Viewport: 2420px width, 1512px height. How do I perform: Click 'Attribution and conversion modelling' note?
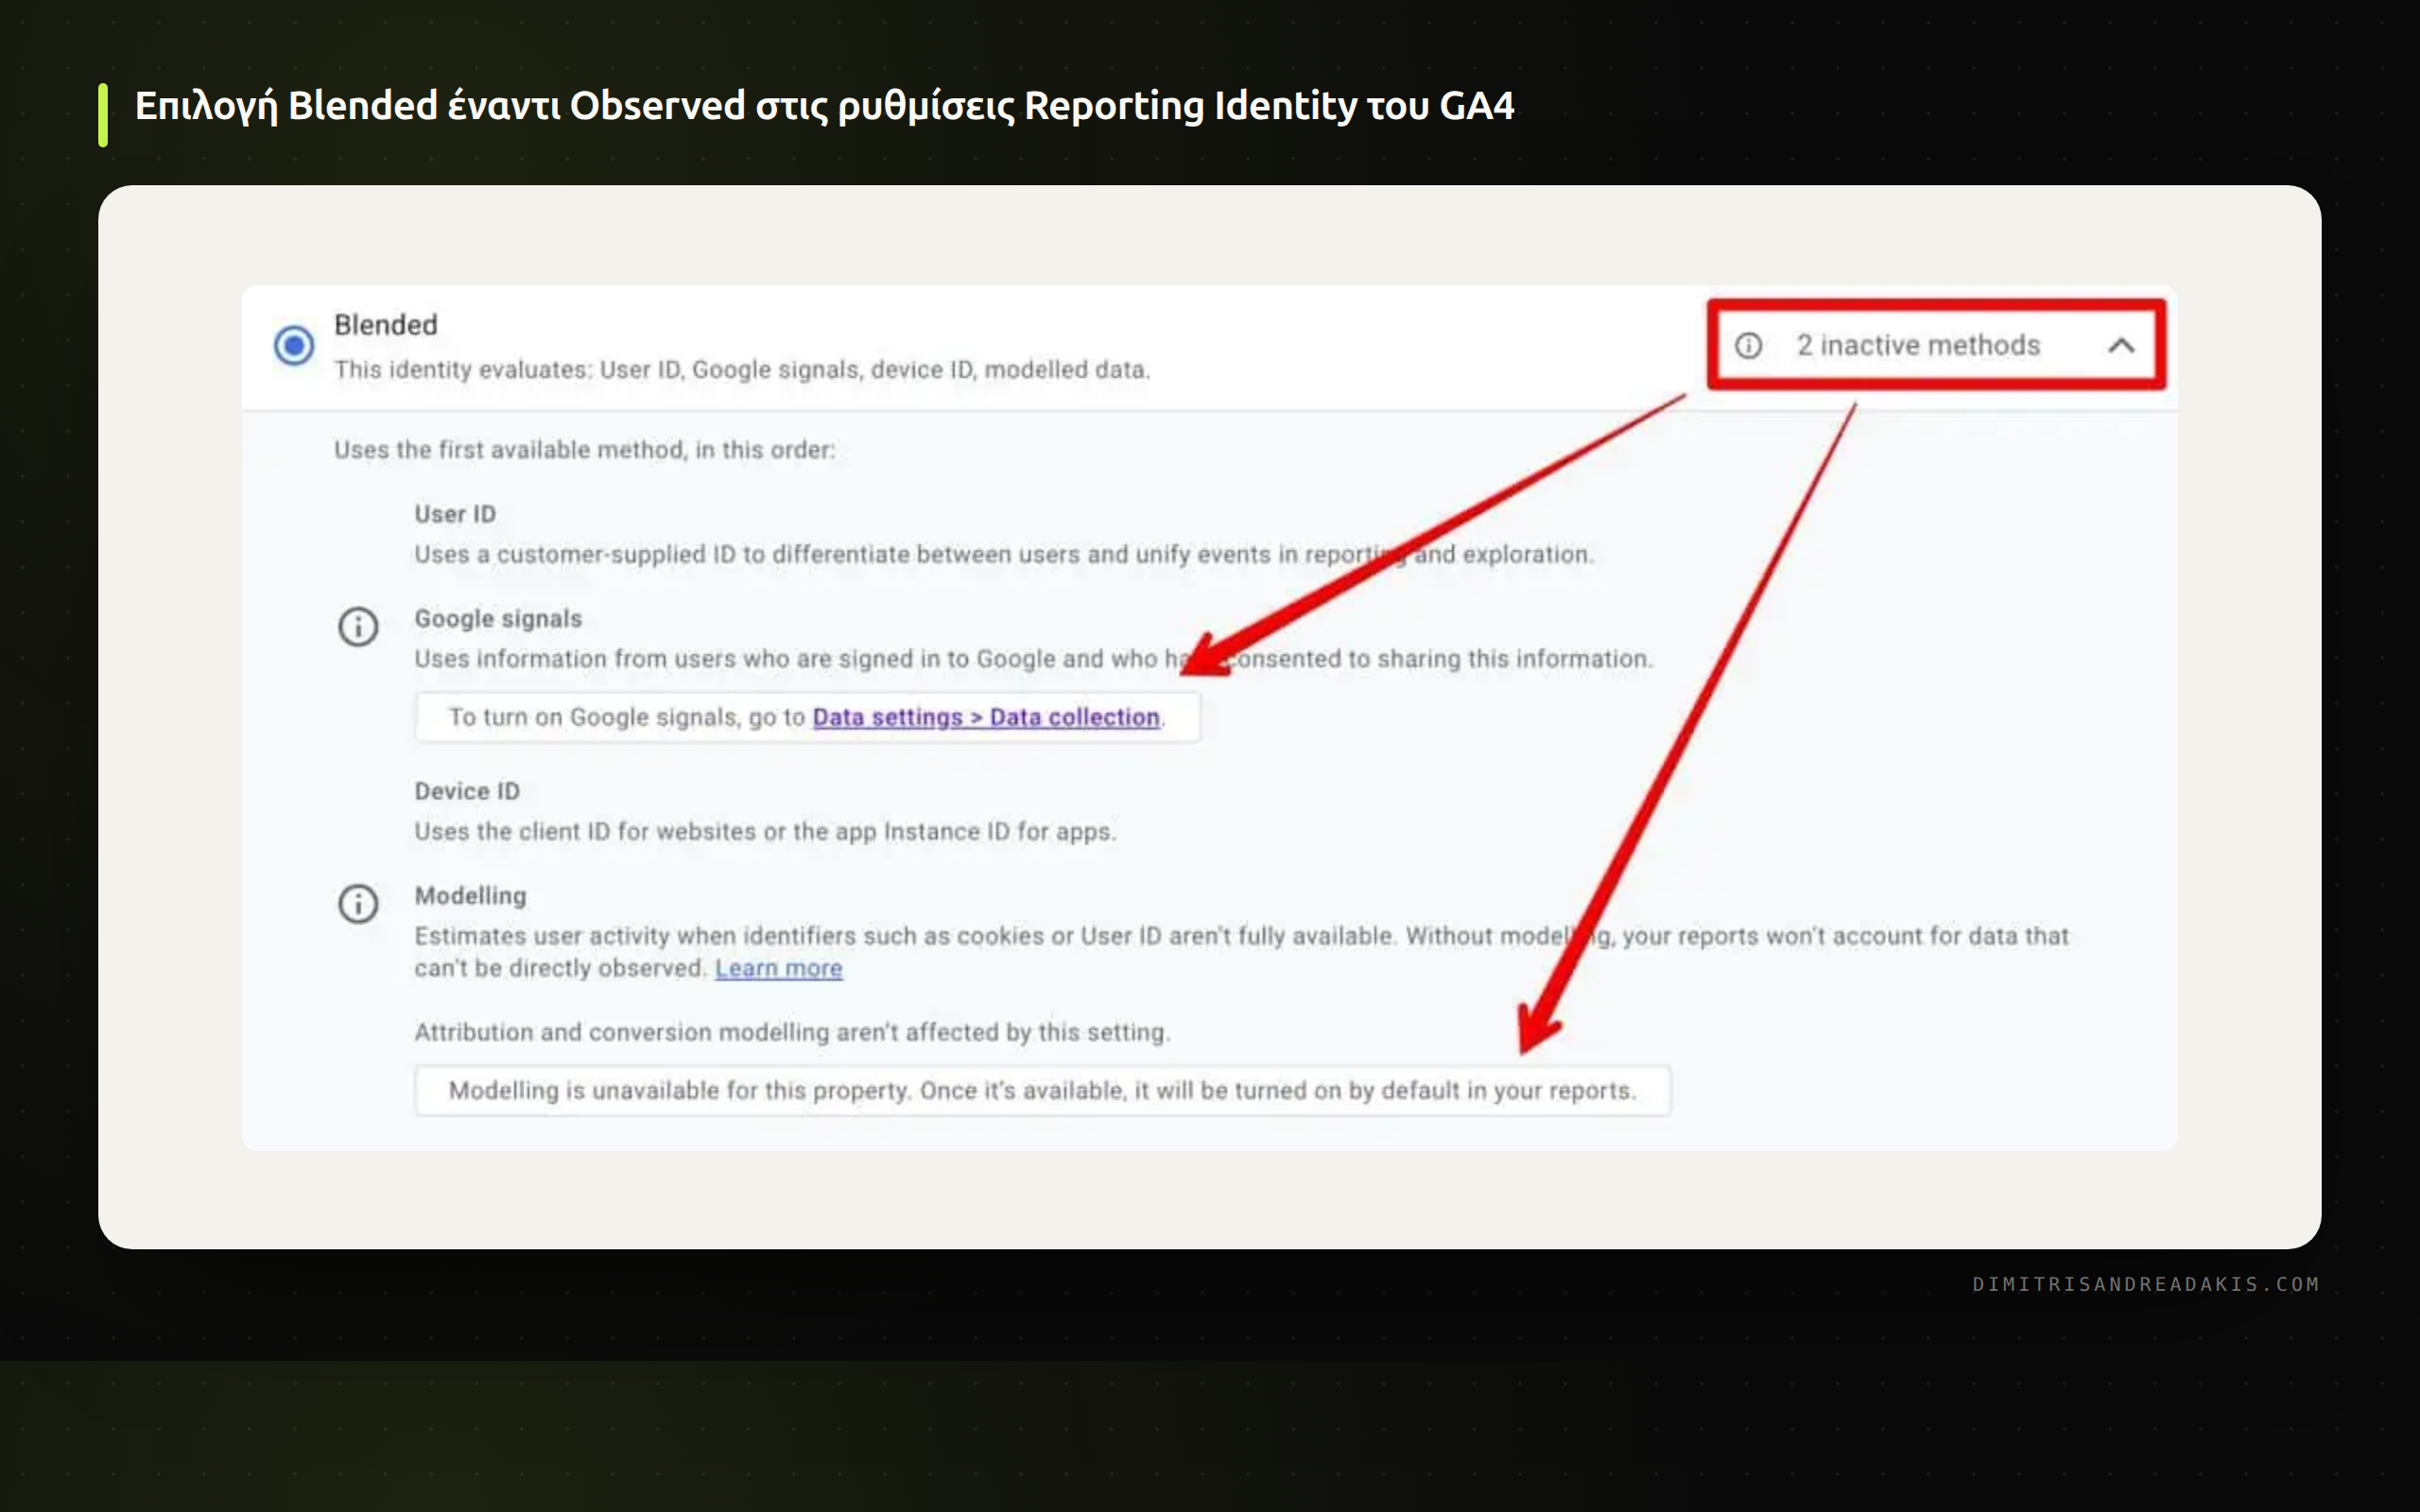[x=792, y=1032]
